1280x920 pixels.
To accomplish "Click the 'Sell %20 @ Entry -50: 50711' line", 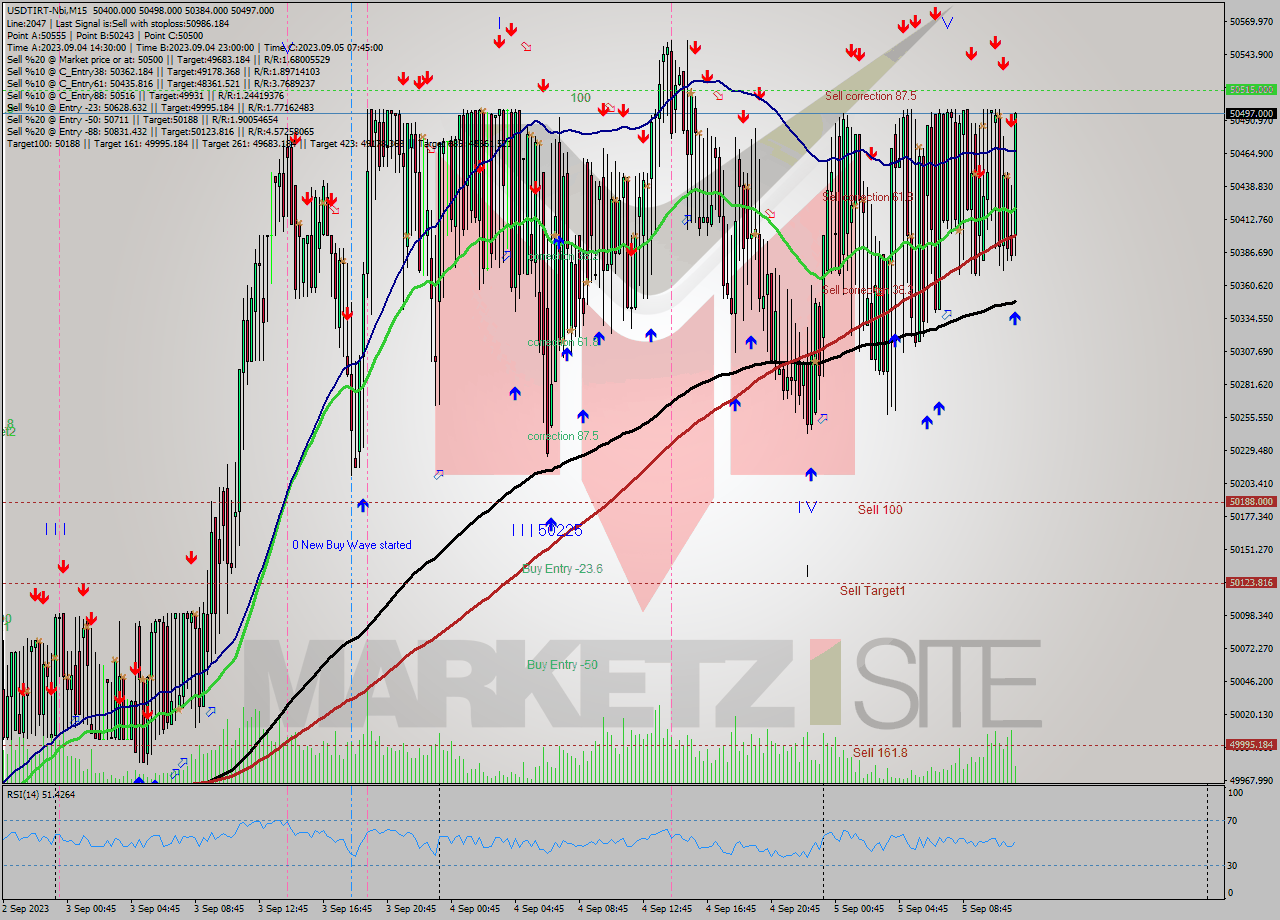I will (x=142, y=120).
